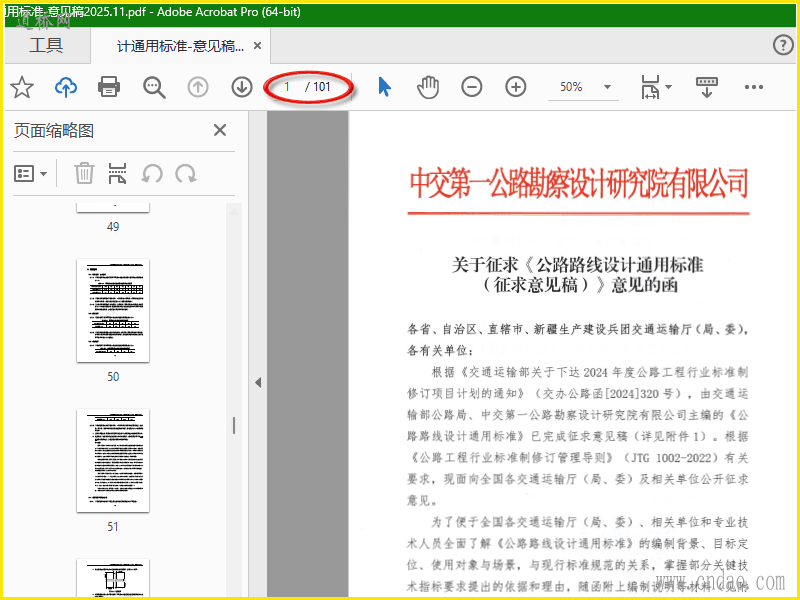The image size is (800, 600).
Task: Go to previous page arrow
Action: click(198, 87)
